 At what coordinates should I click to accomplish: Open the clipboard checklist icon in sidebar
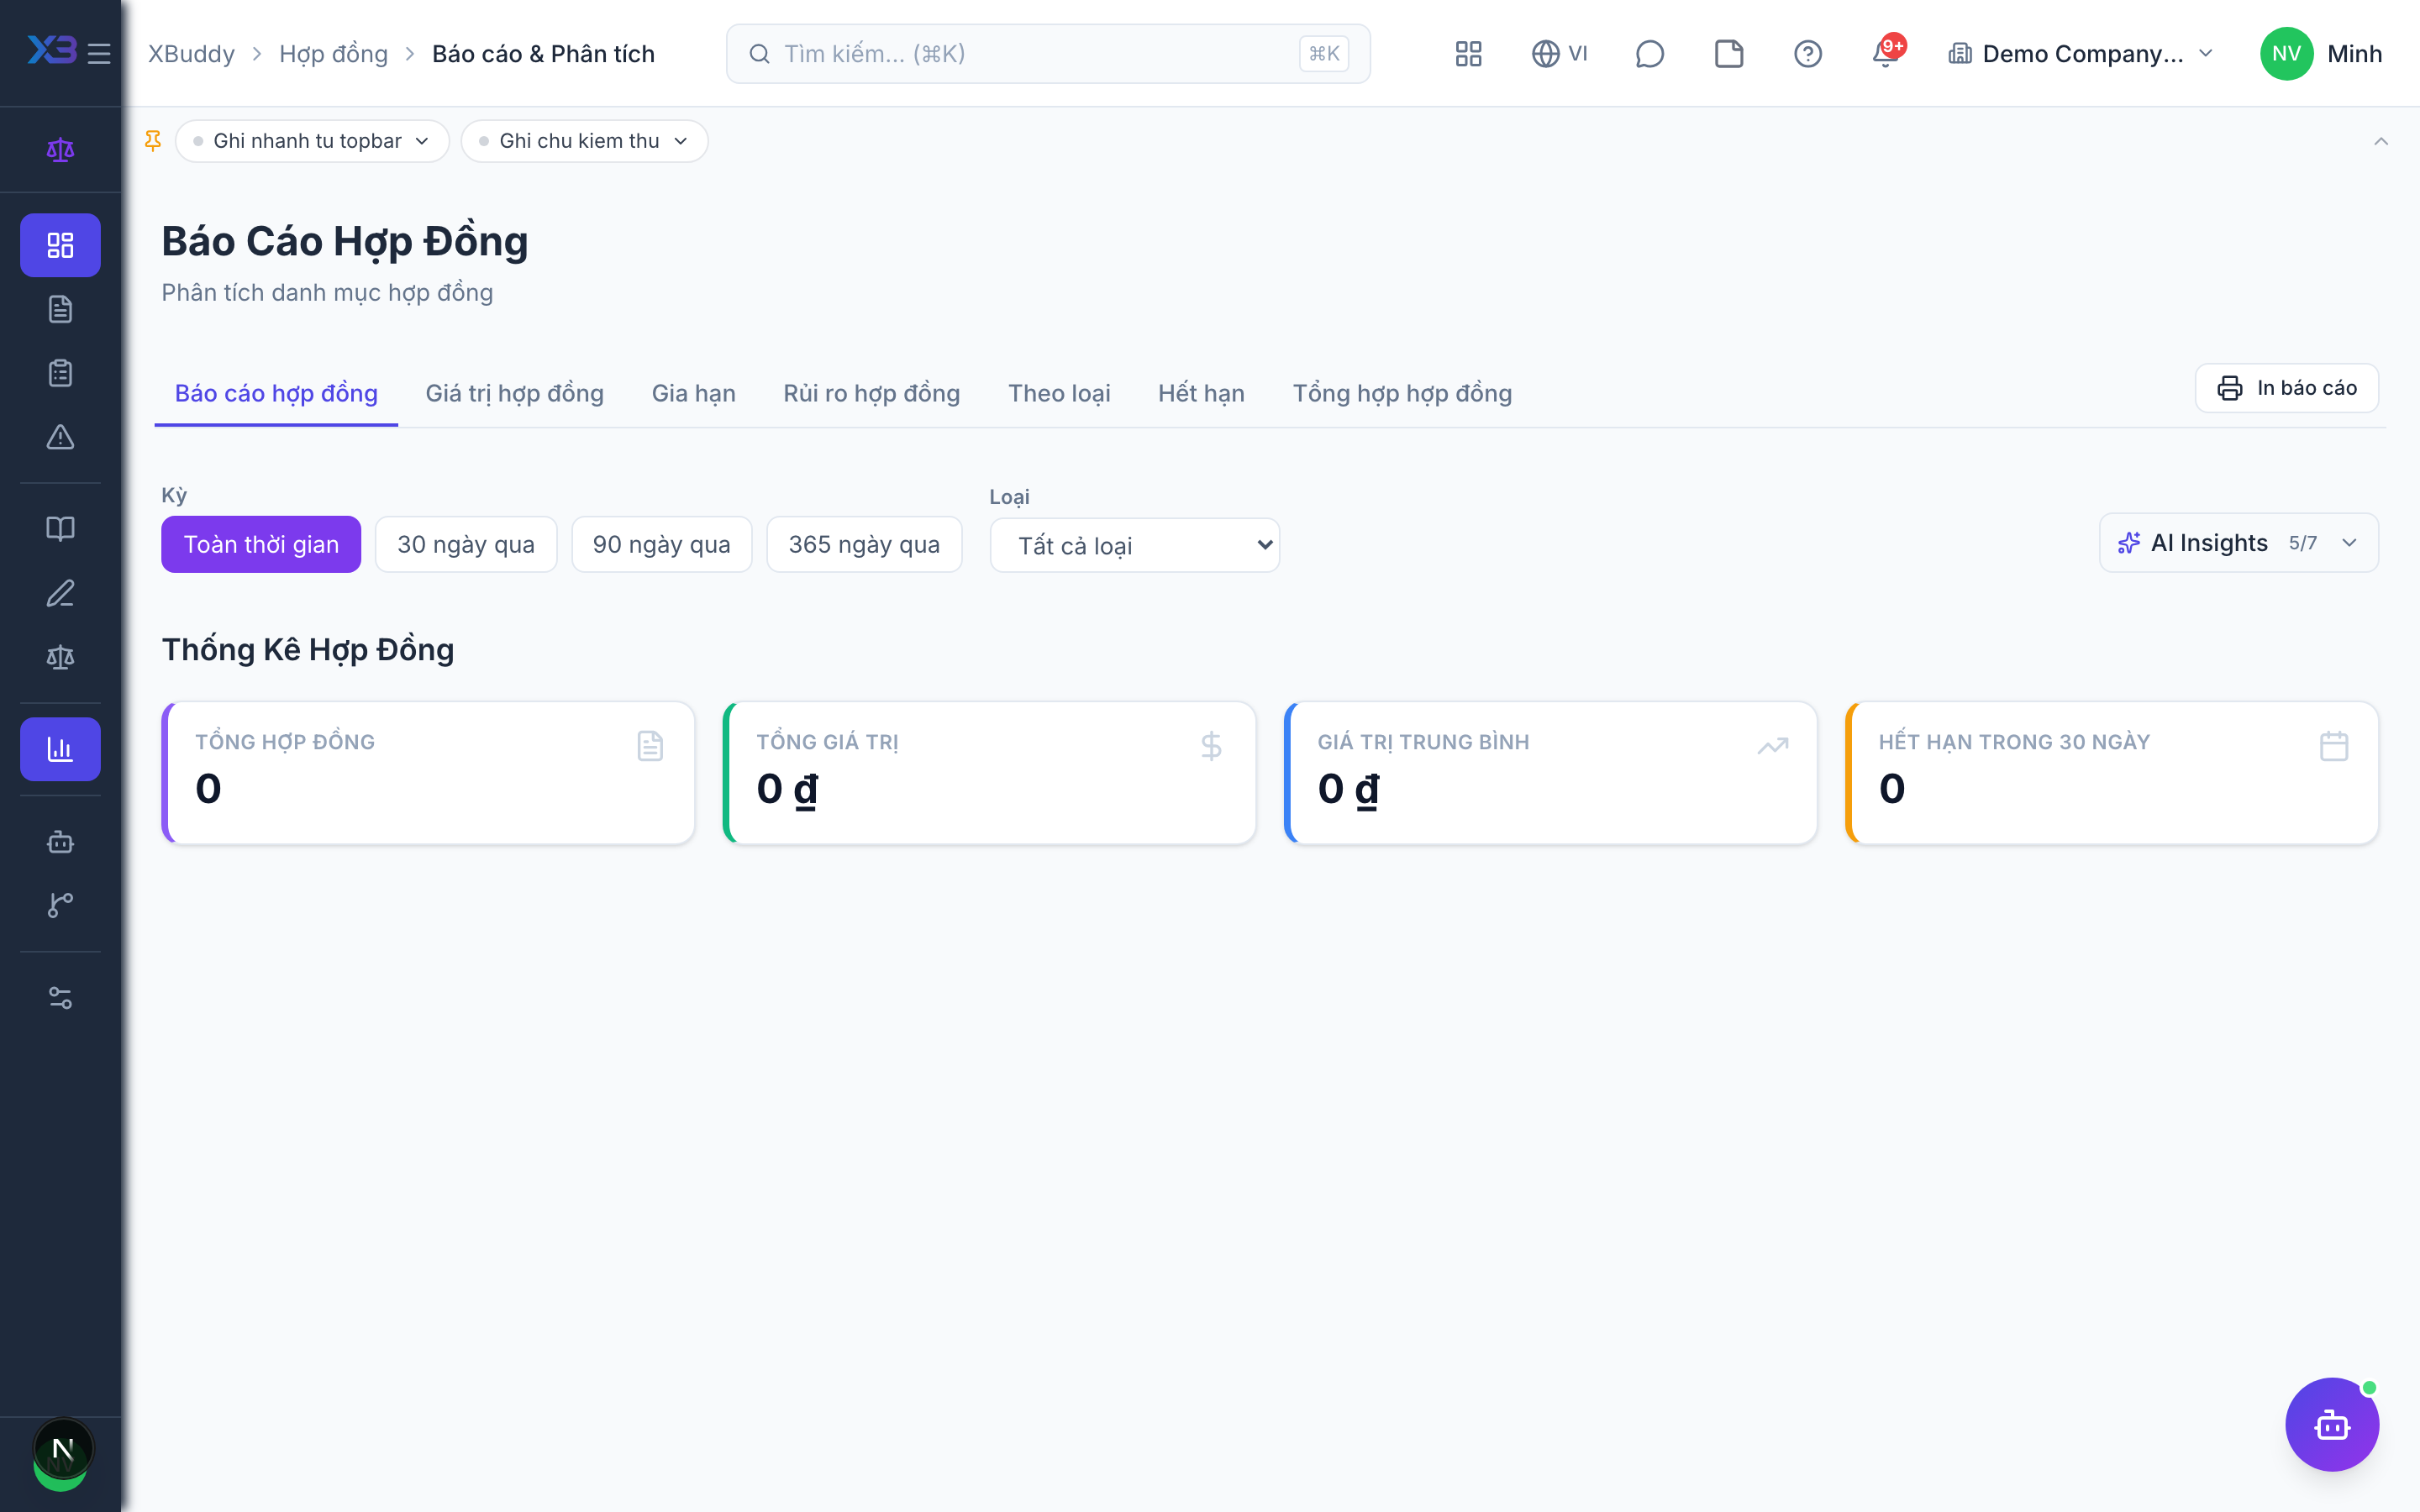coord(60,373)
